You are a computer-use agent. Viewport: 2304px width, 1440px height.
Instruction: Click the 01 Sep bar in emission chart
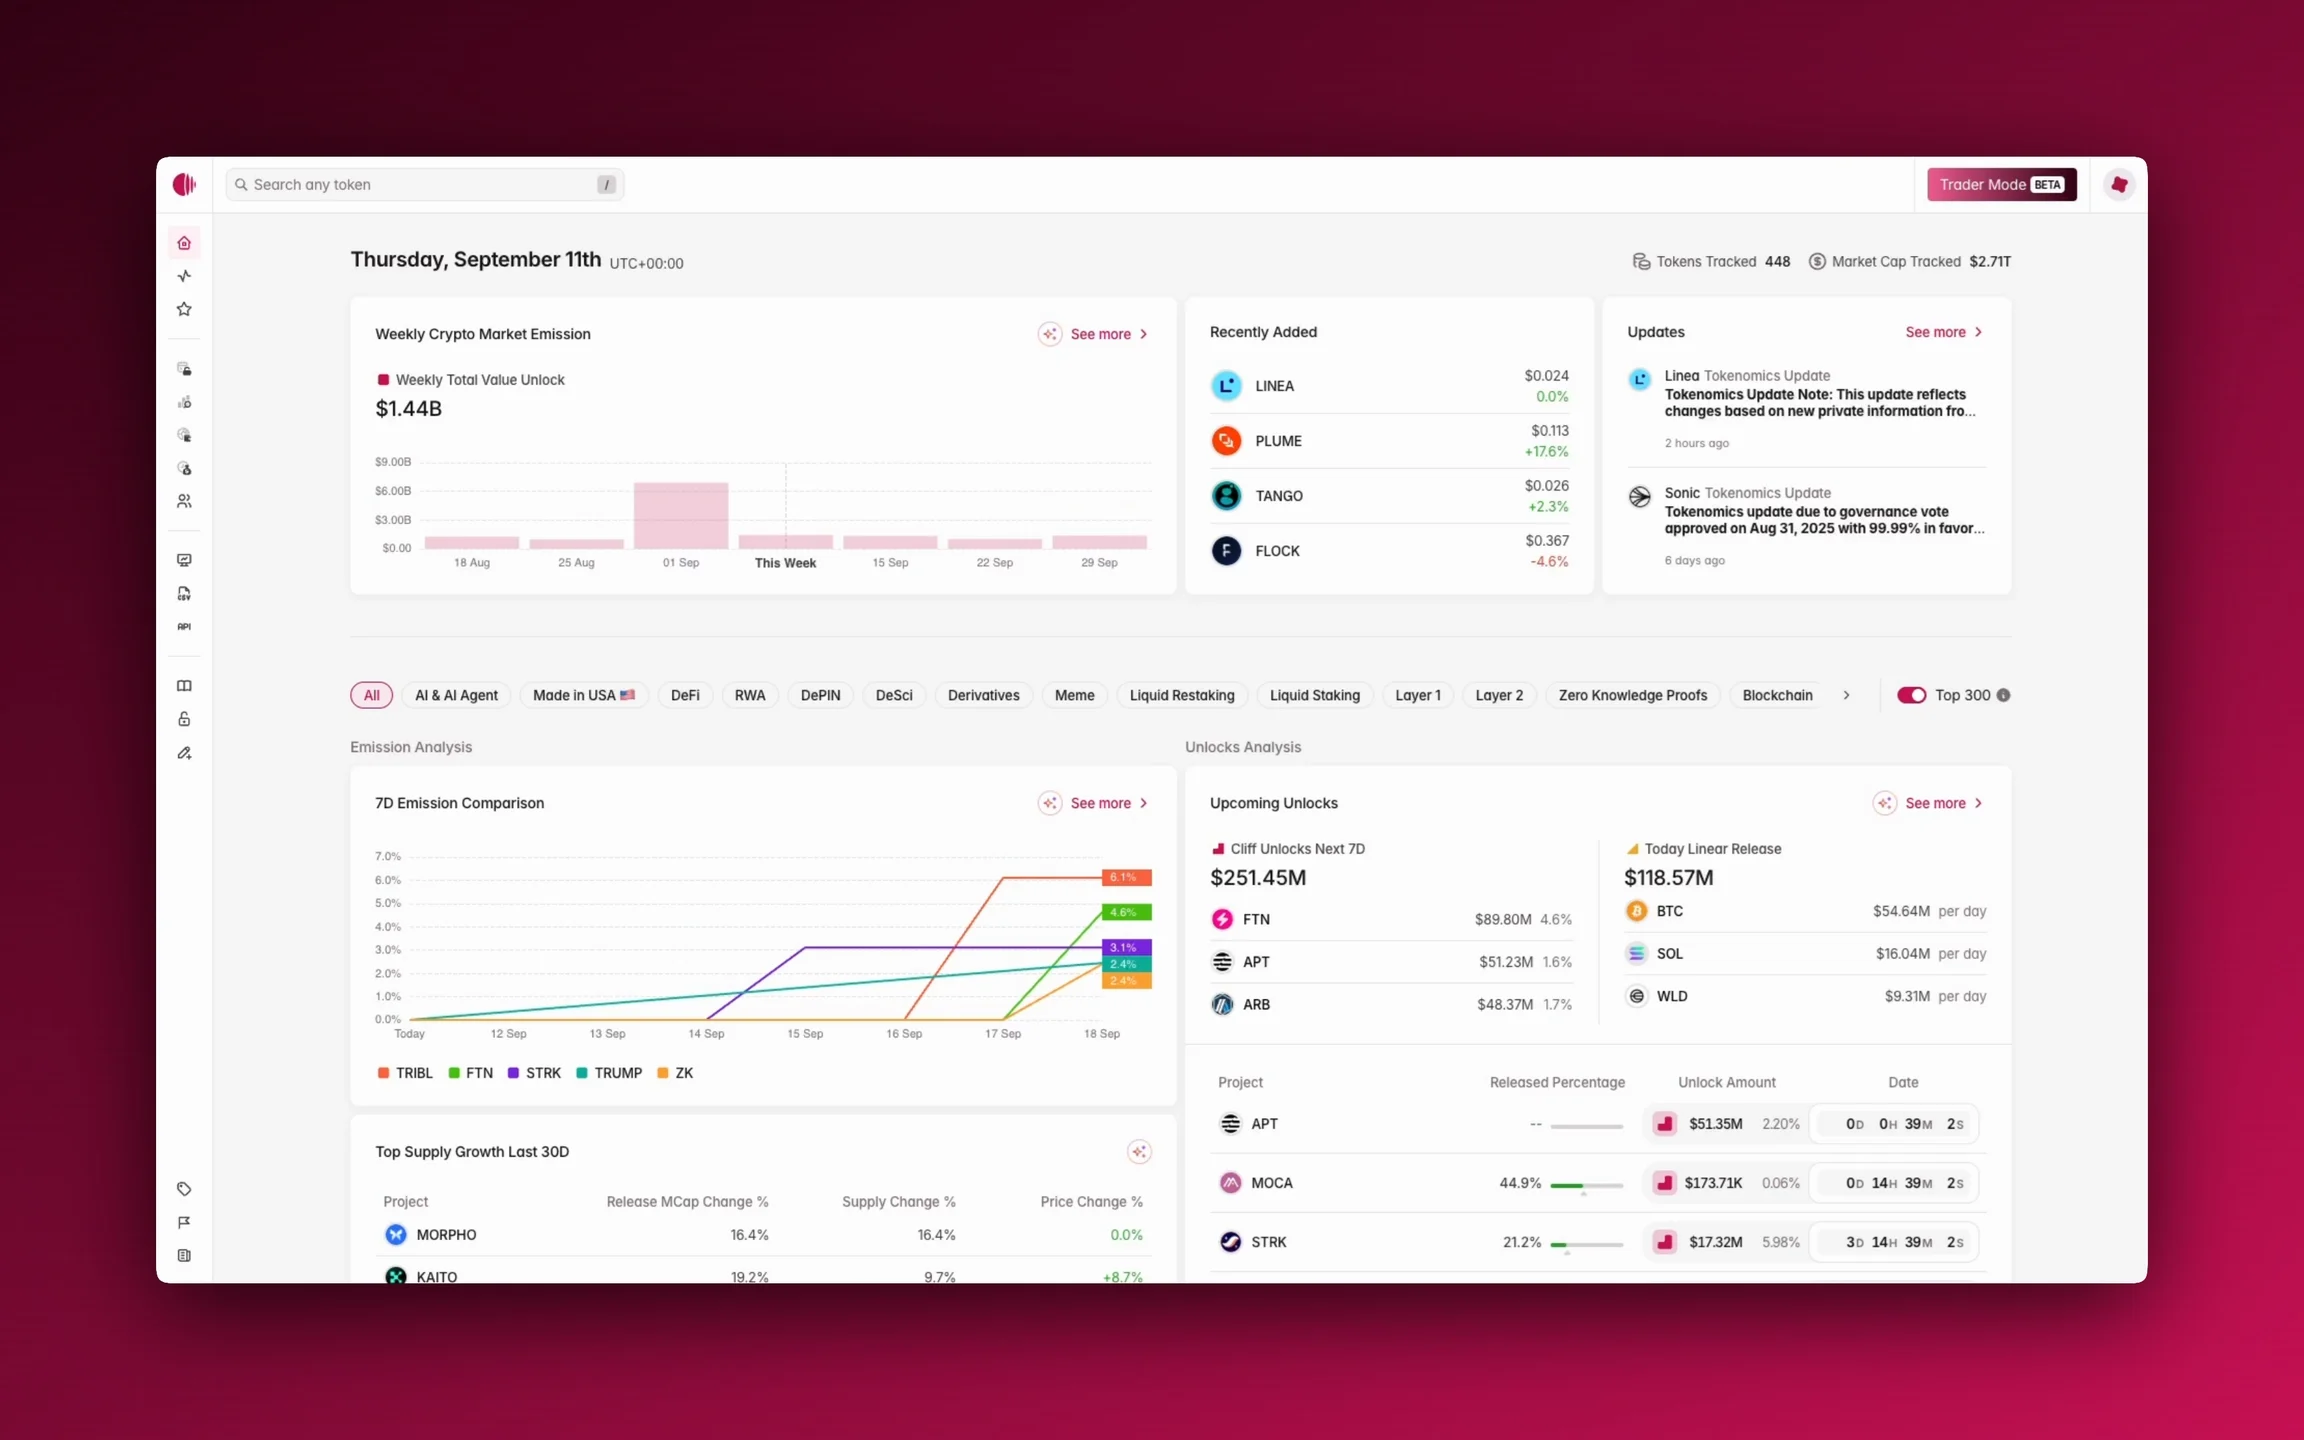pos(681,515)
